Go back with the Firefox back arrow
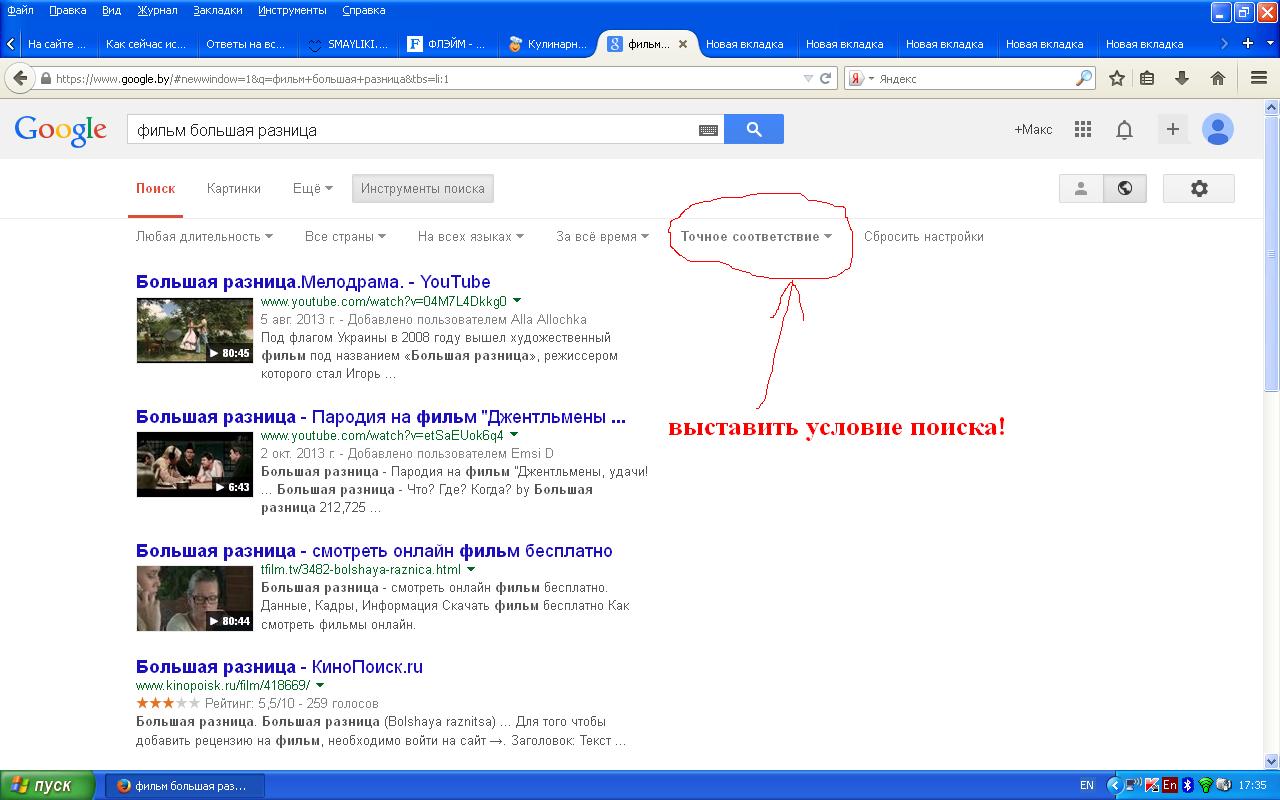This screenshot has width=1280, height=800. (x=20, y=78)
